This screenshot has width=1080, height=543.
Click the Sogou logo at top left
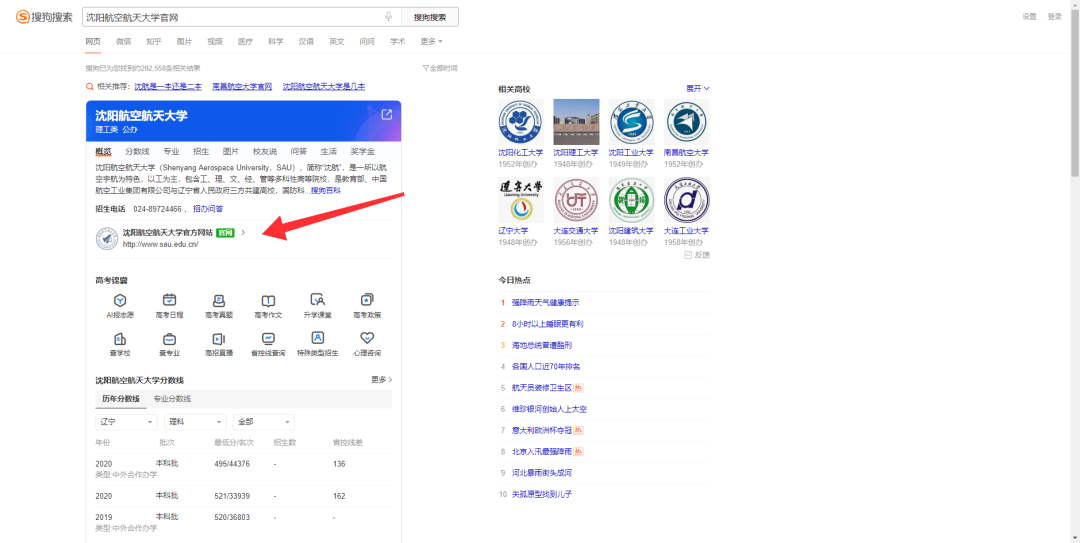(x=45, y=17)
